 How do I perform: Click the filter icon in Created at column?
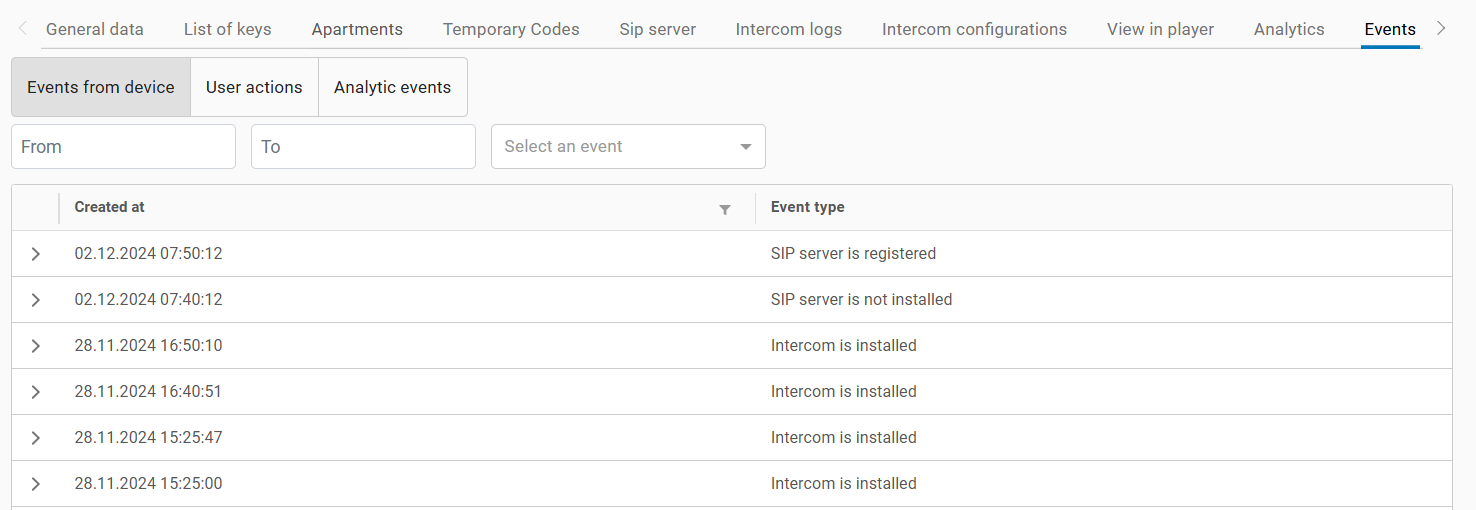pos(725,209)
